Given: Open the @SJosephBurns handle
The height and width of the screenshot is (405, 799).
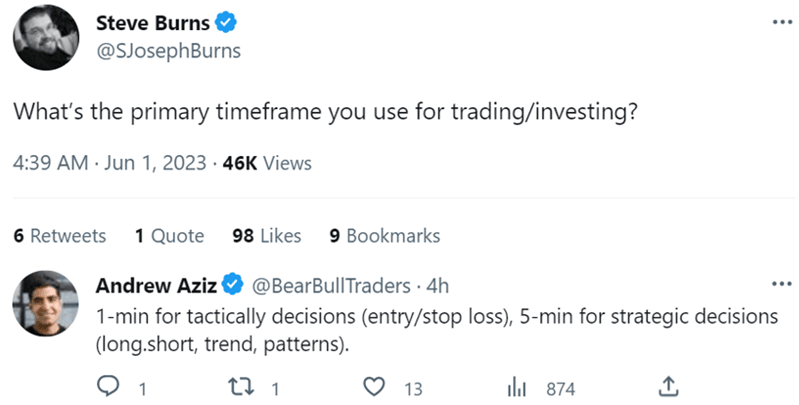Looking at the screenshot, I should click(x=168, y=51).
